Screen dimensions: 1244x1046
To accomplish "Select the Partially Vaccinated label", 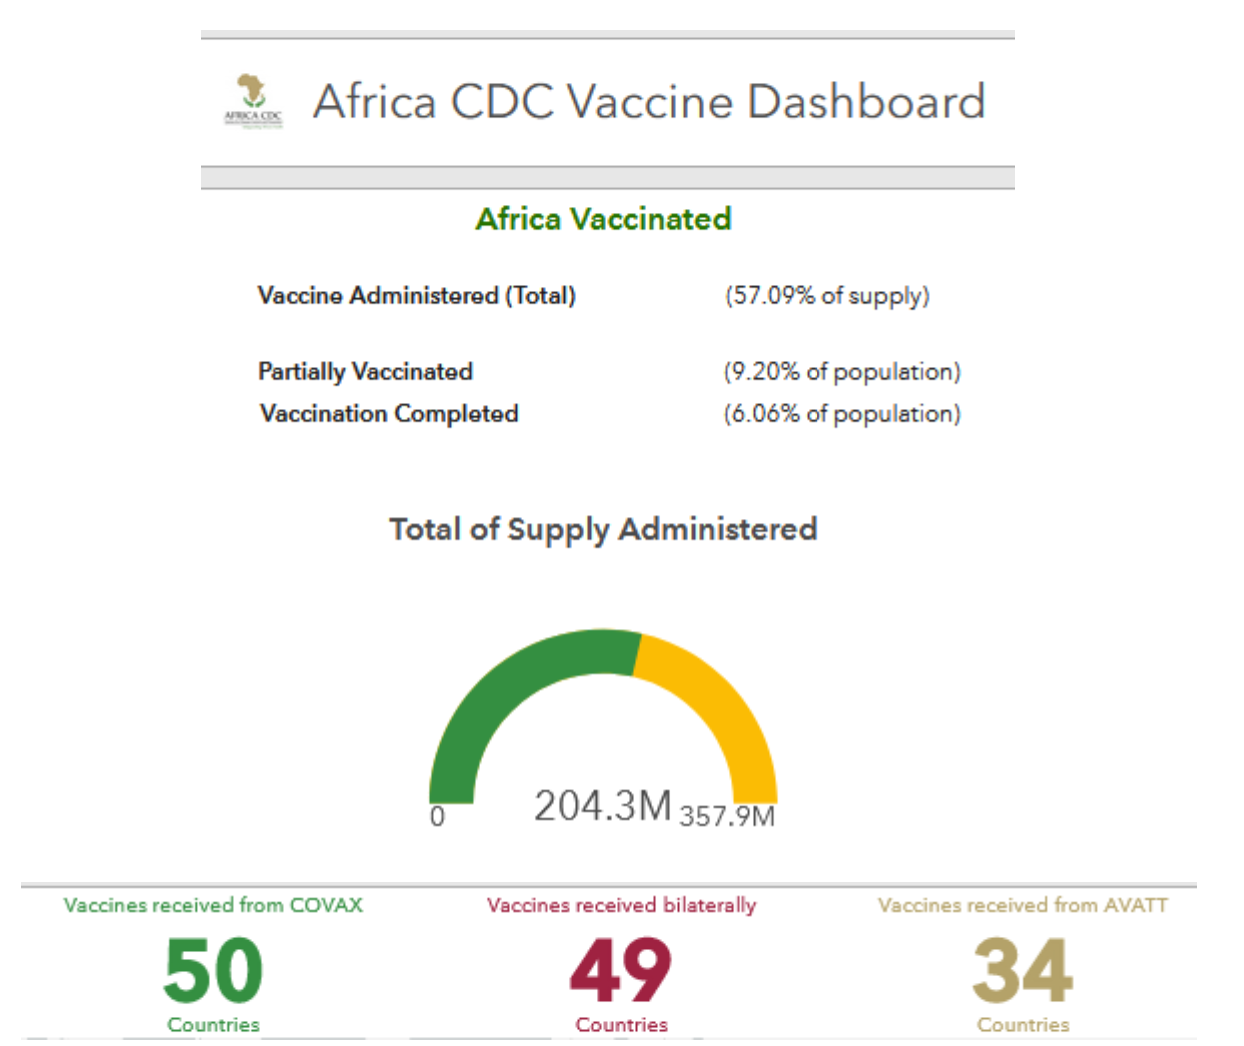I will (365, 372).
